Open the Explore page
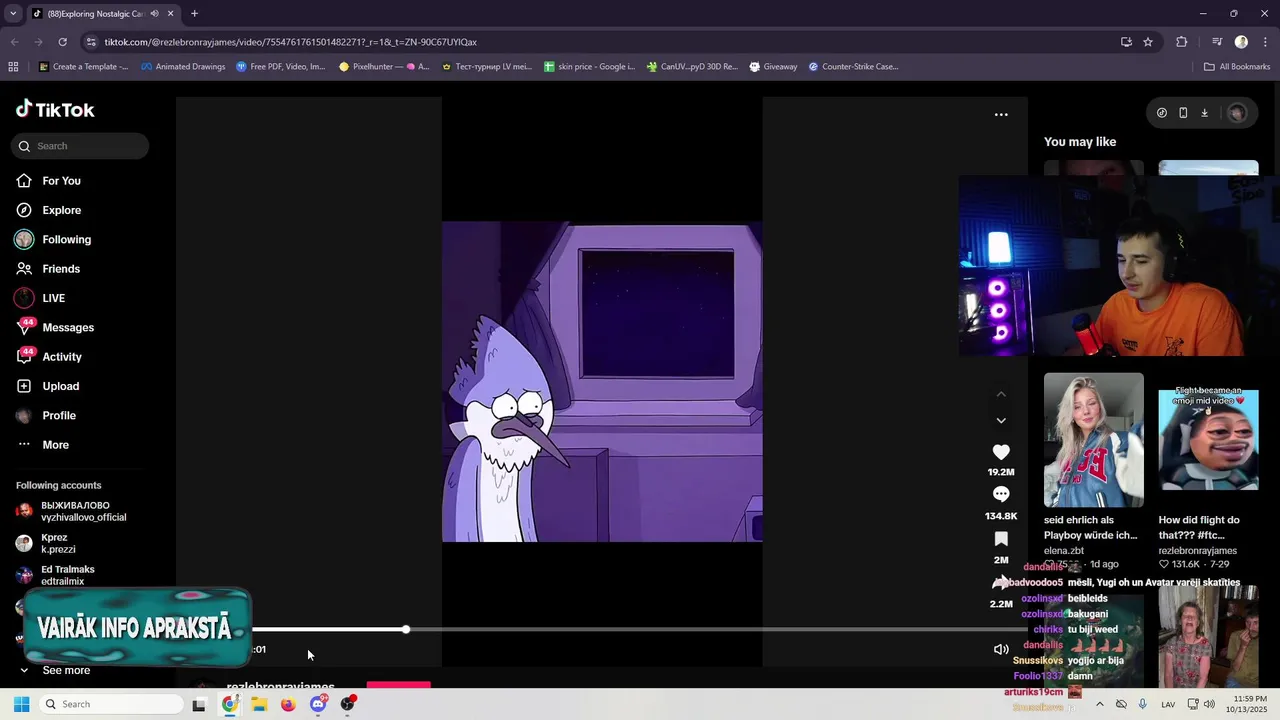 point(62,210)
